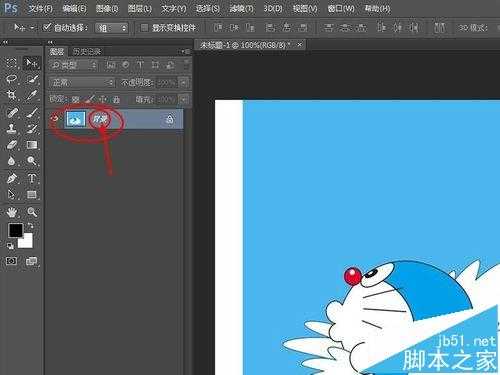Open 图像(I) menu
The width and height of the screenshot is (500, 375).
coord(107,8)
